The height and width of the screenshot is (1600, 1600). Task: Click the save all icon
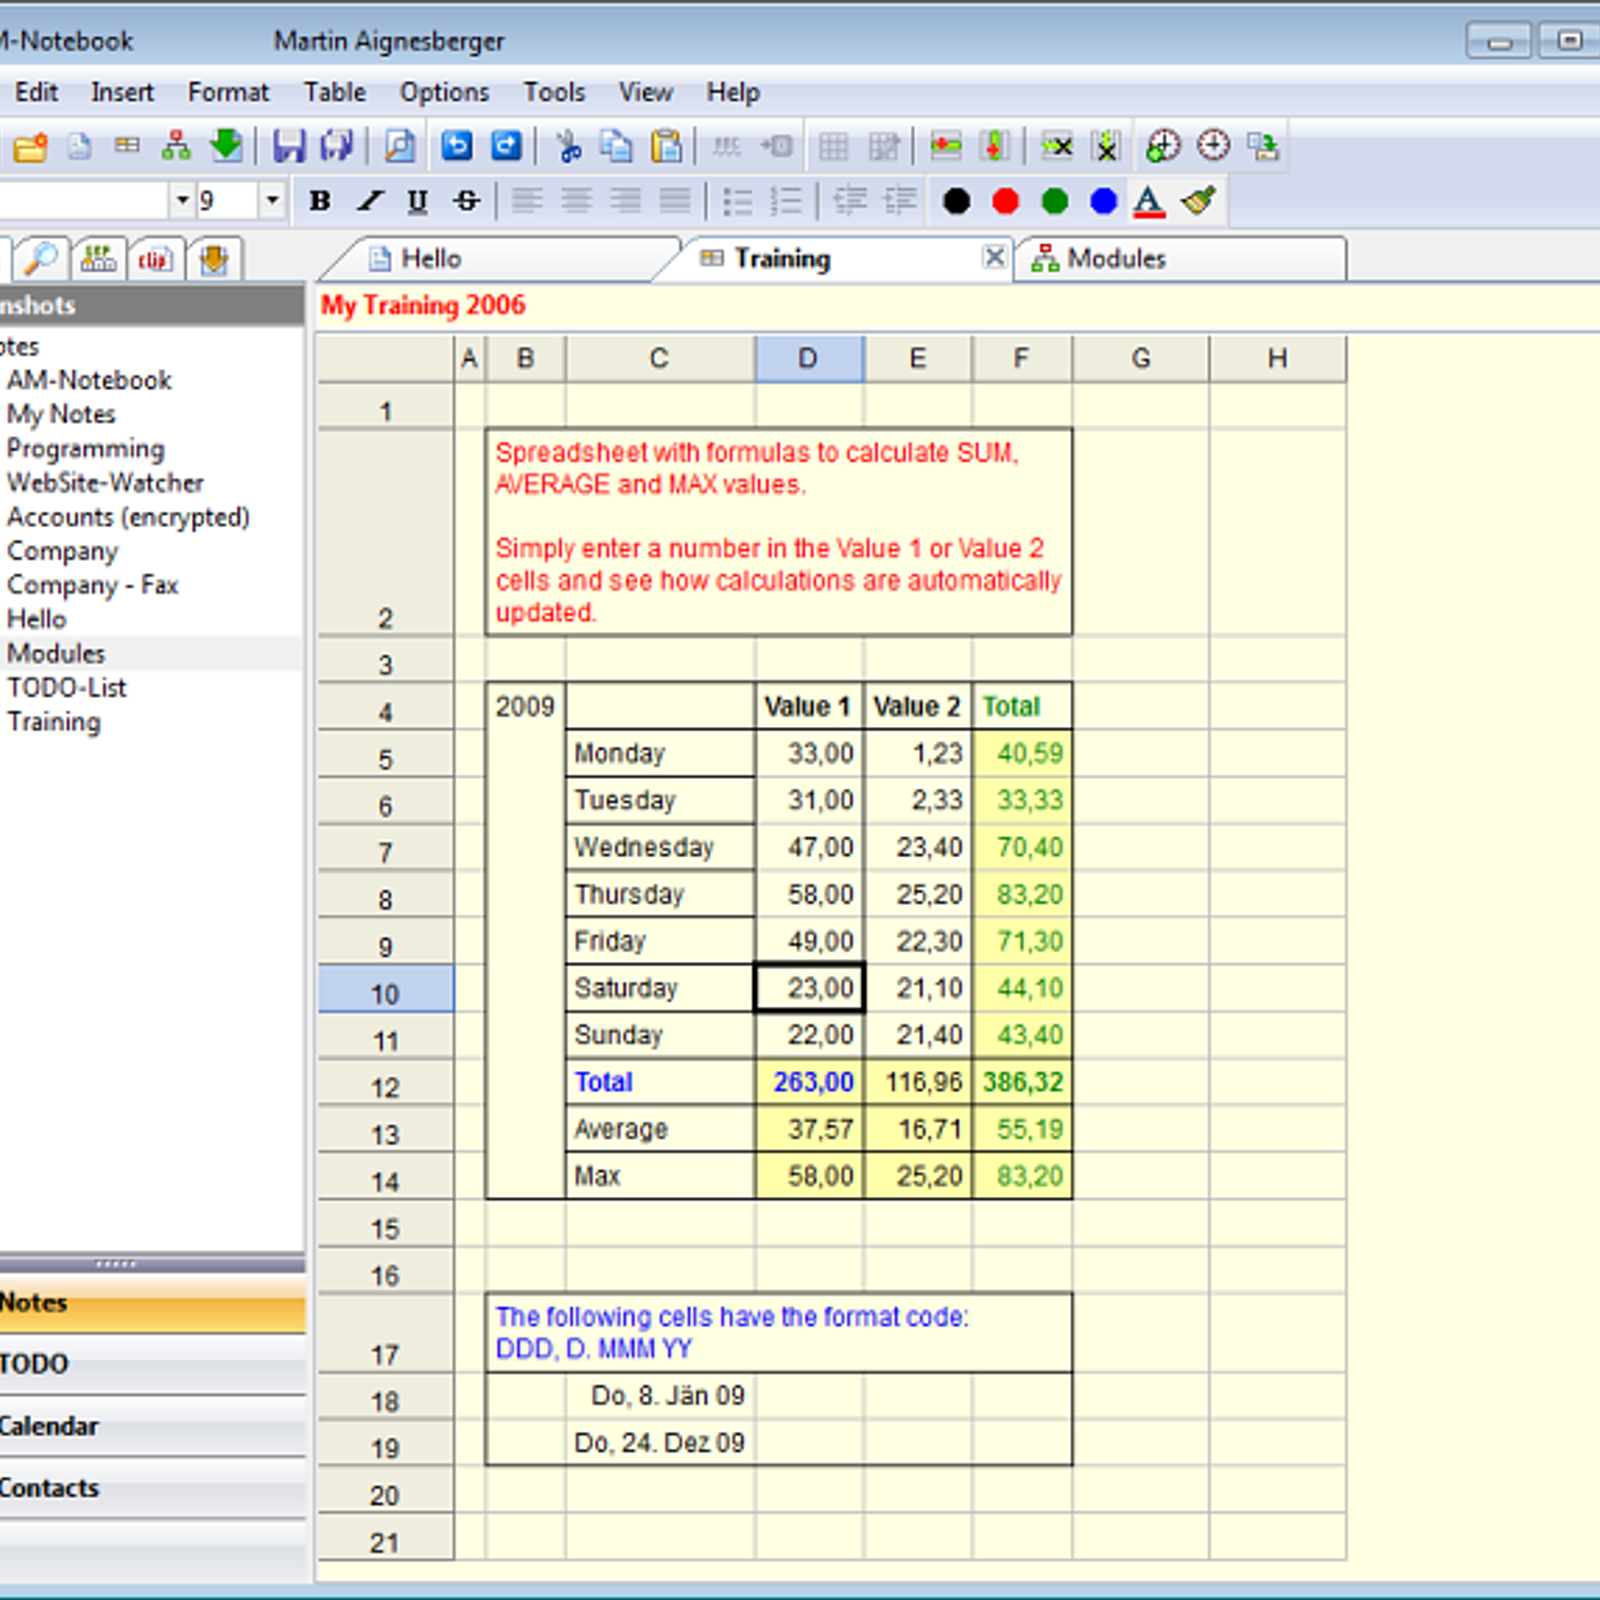[337, 147]
